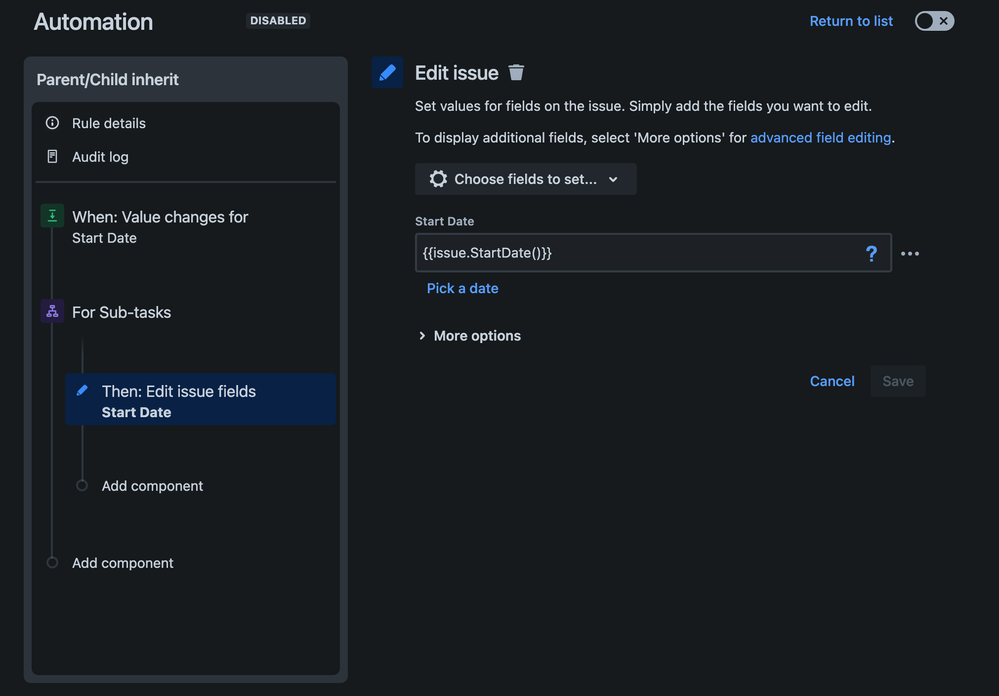Expand More options section
The image size is (999, 696).
(x=470, y=336)
